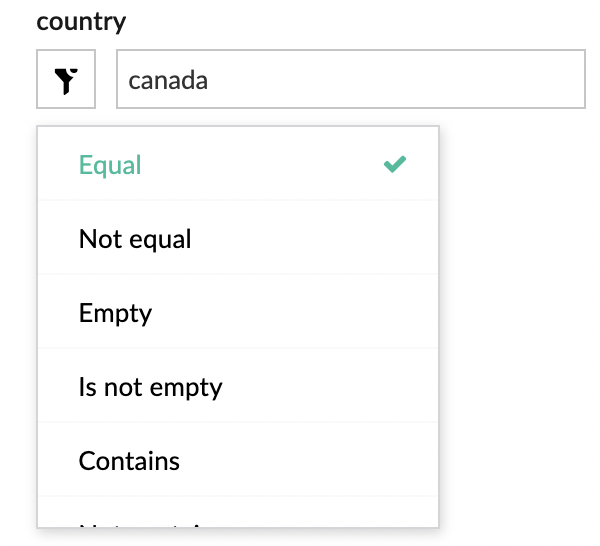
Task: Filter country by 'Empty' values
Action: coord(115,313)
